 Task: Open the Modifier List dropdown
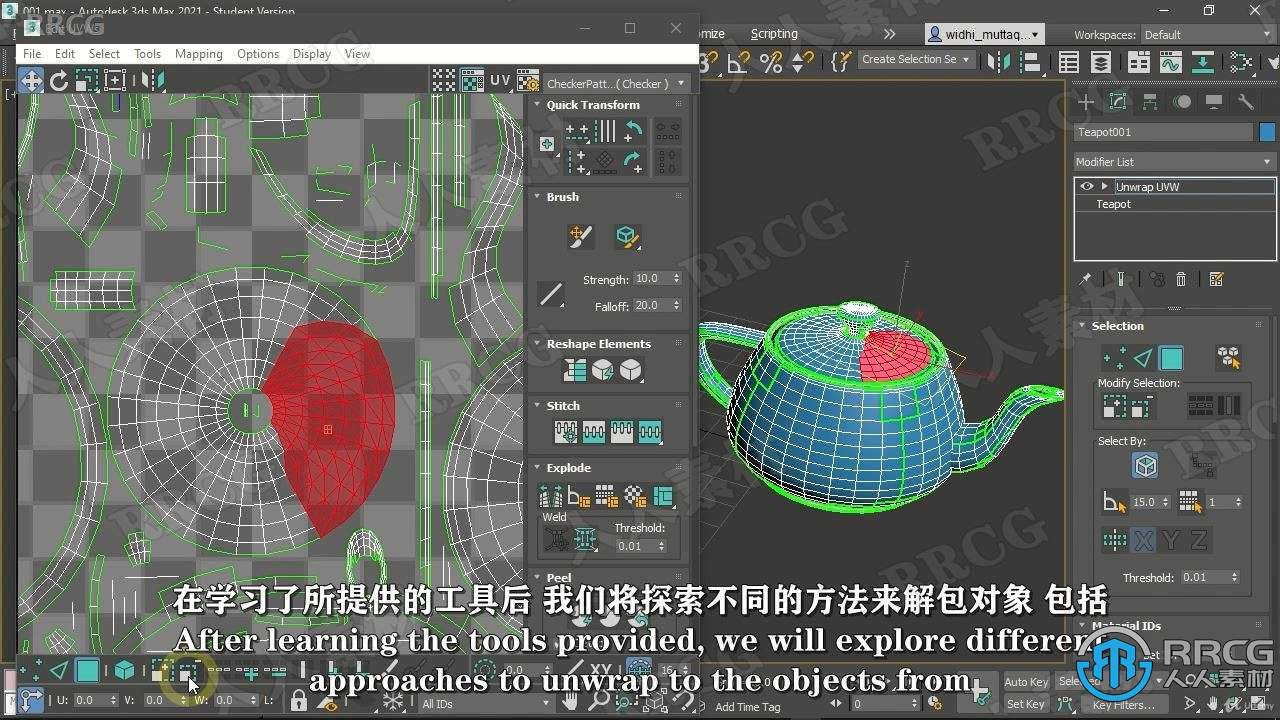[1175, 162]
